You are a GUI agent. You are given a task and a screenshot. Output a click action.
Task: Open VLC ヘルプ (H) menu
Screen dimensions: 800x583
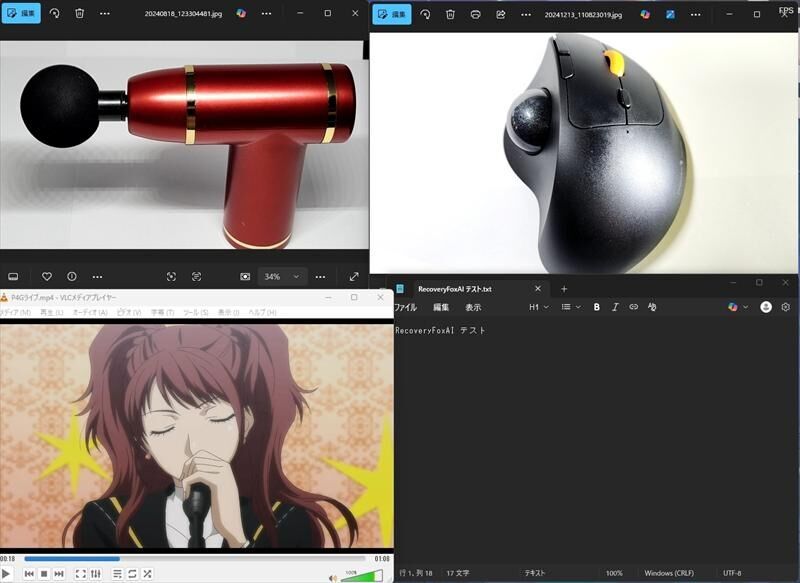click(262, 312)
